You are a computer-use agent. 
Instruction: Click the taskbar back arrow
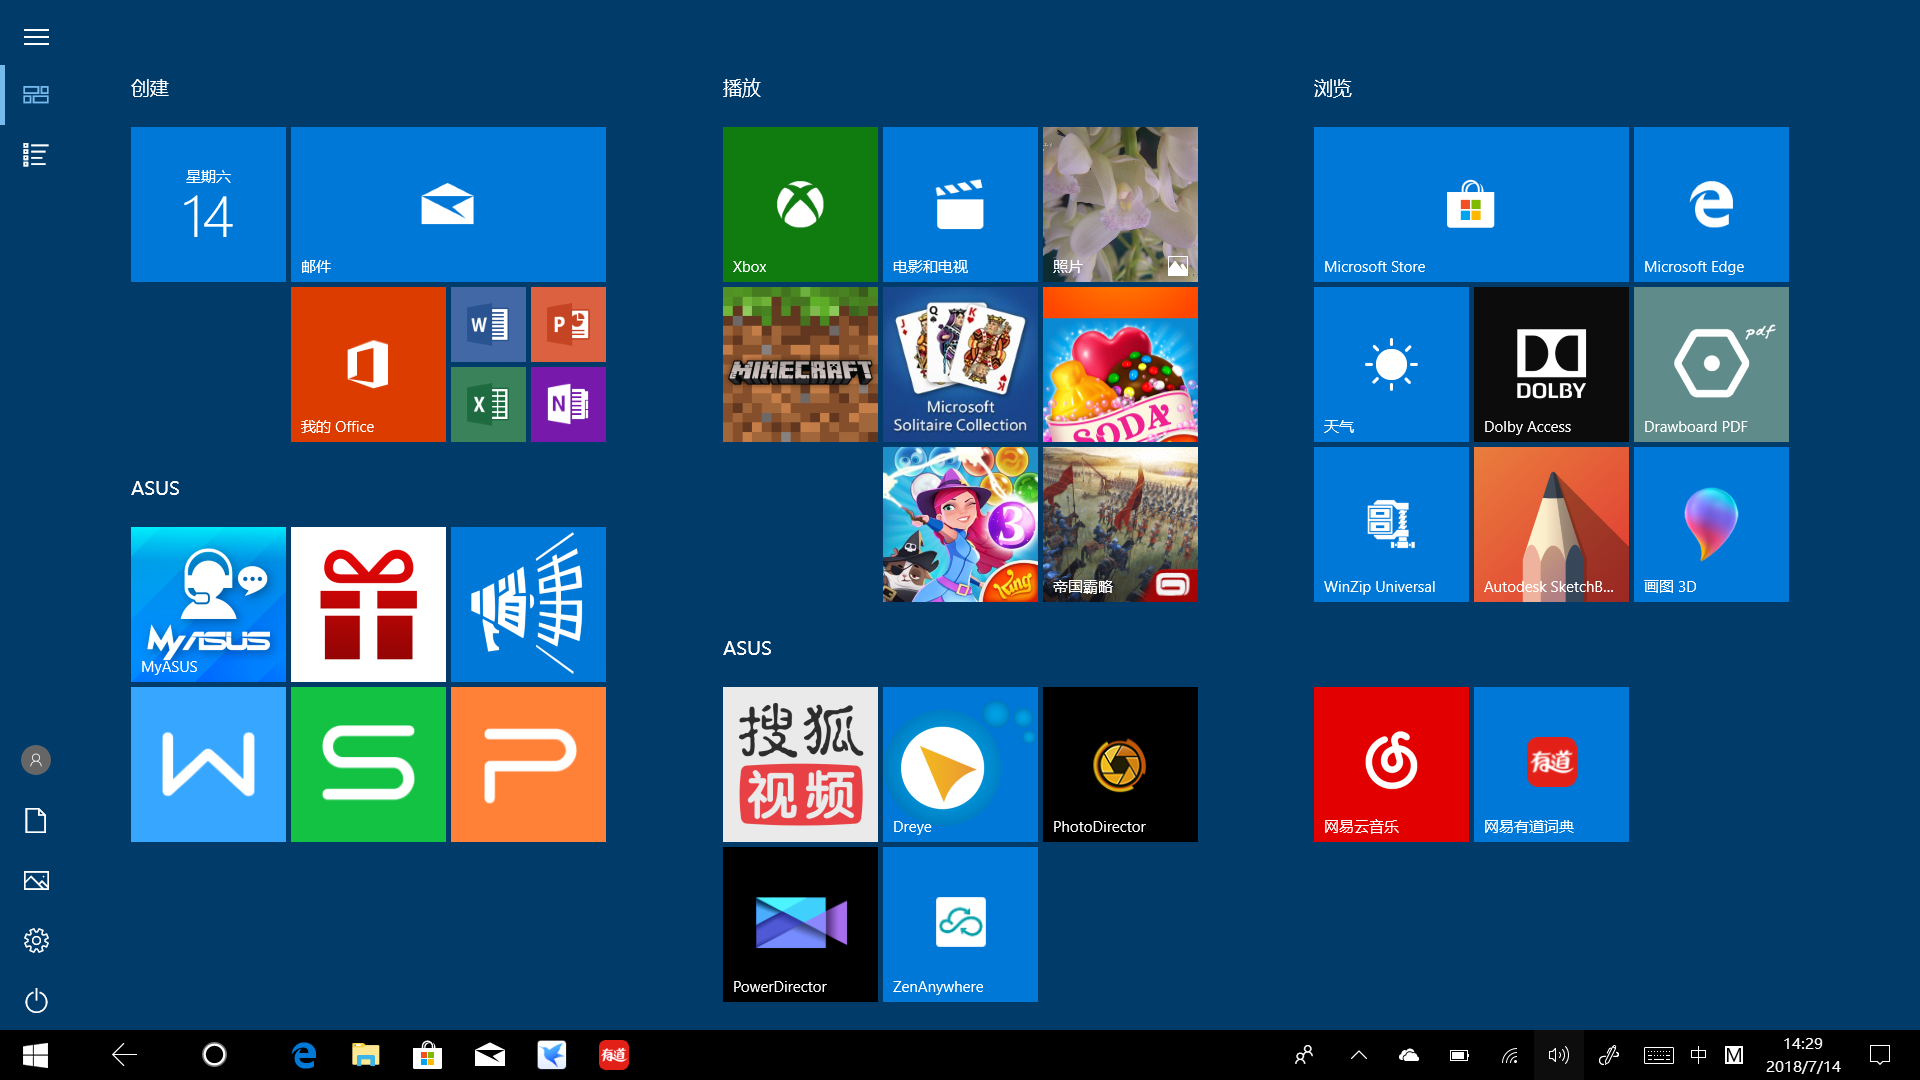point(124,1055)
